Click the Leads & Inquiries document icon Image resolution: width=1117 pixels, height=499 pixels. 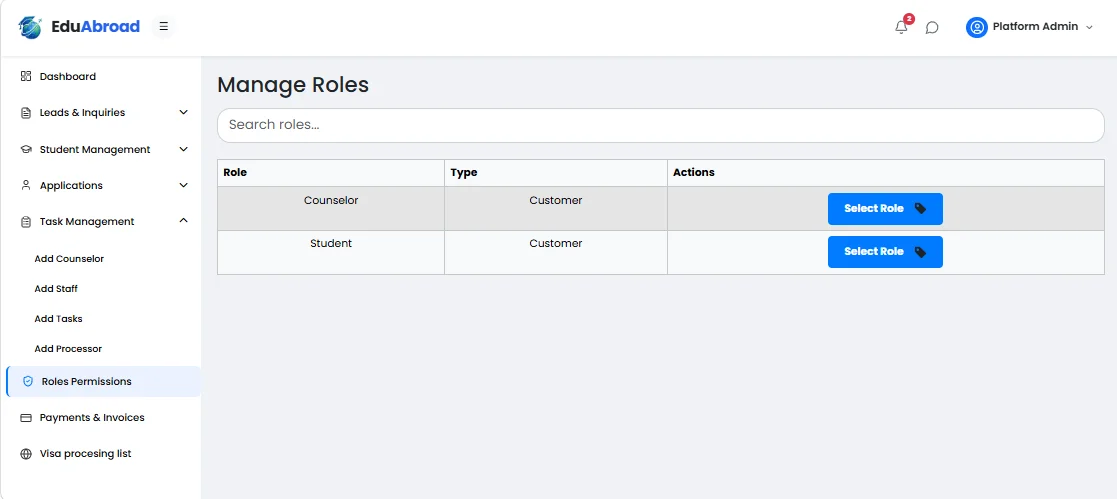click(x=26, y=113)
